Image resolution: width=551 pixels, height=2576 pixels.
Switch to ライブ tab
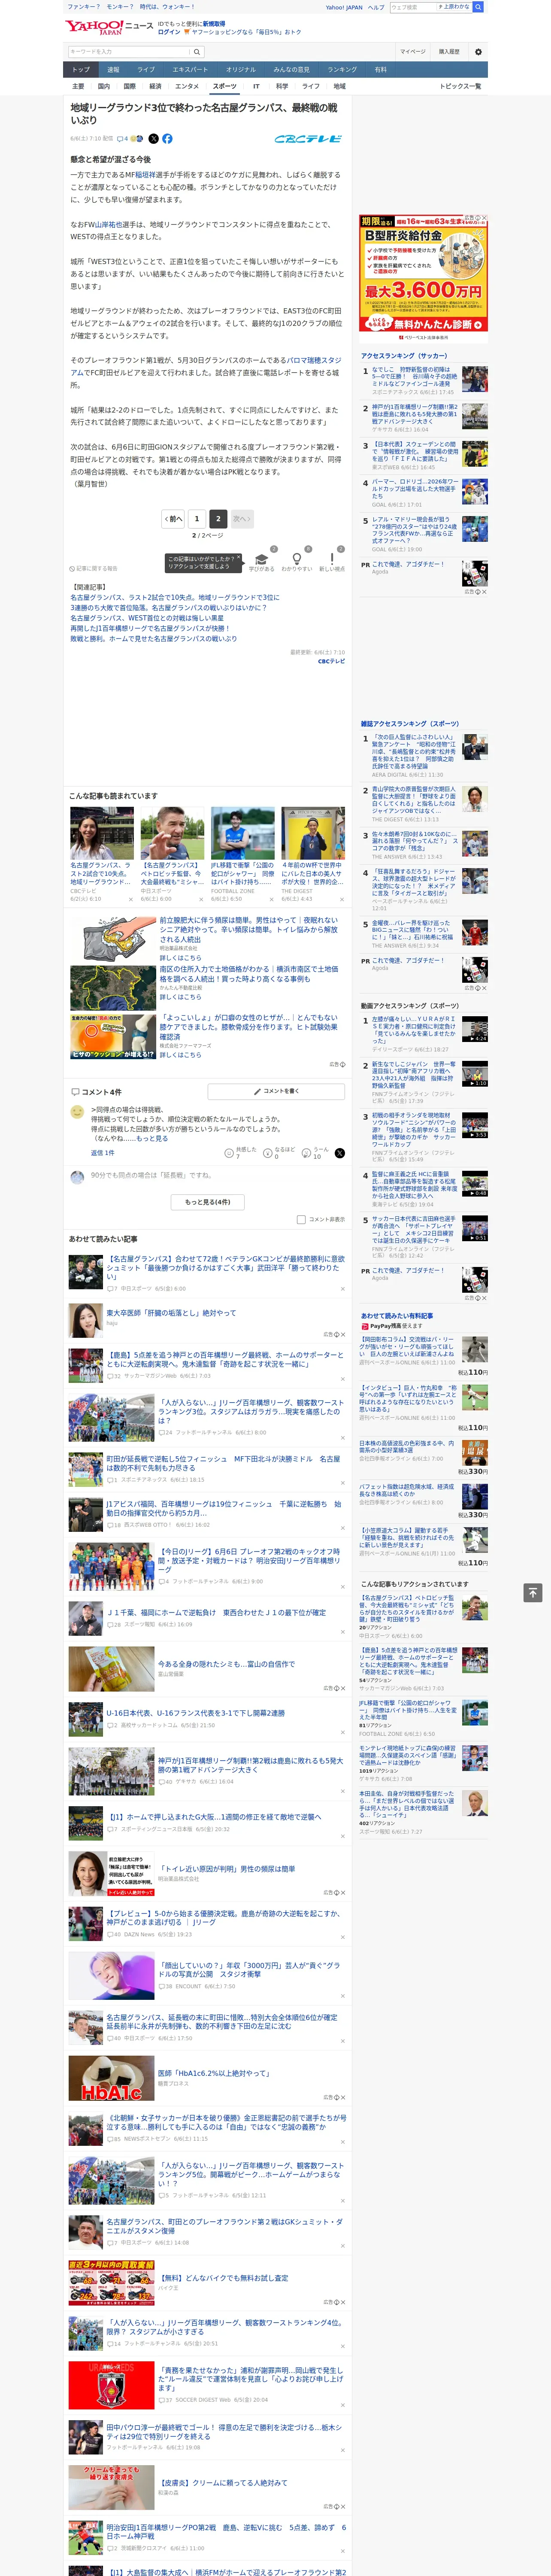tap(146, 70)
